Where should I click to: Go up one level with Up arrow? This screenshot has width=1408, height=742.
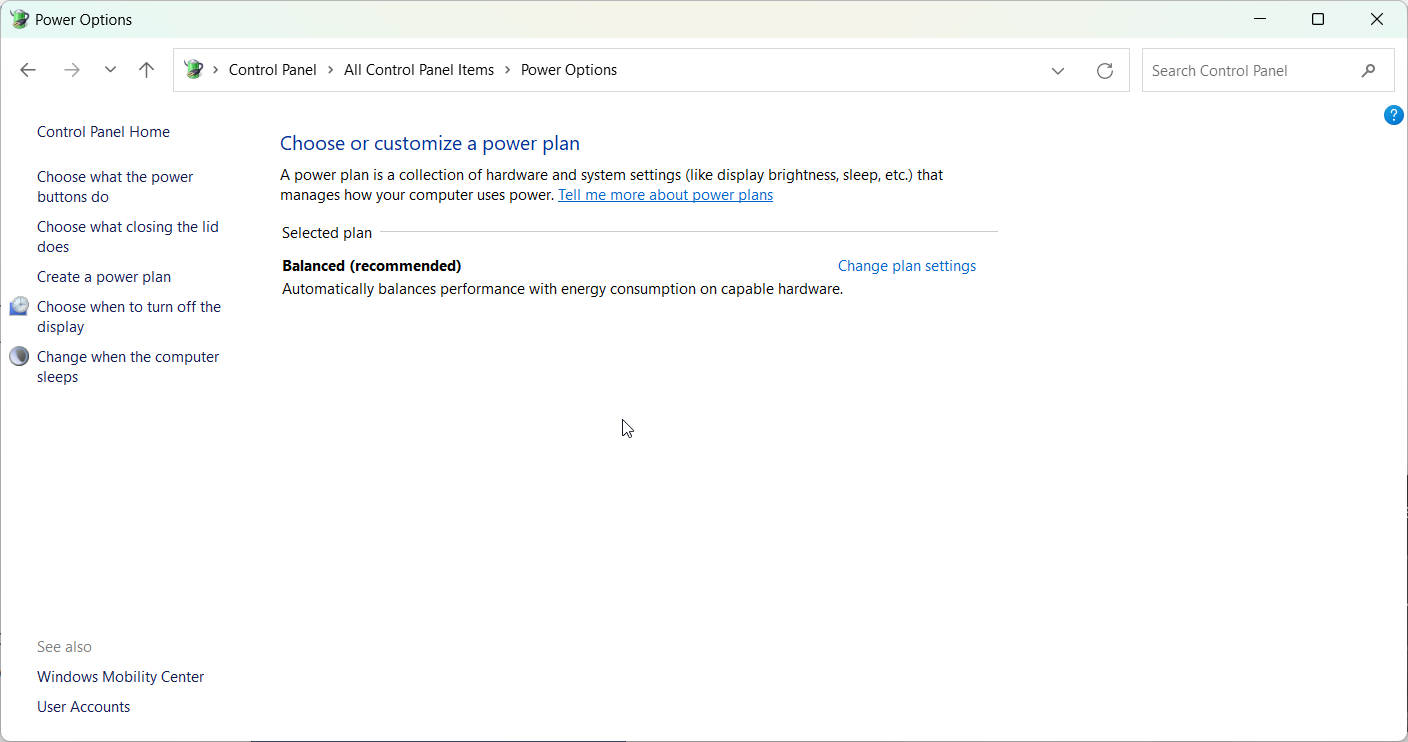(x=147, y=70)
